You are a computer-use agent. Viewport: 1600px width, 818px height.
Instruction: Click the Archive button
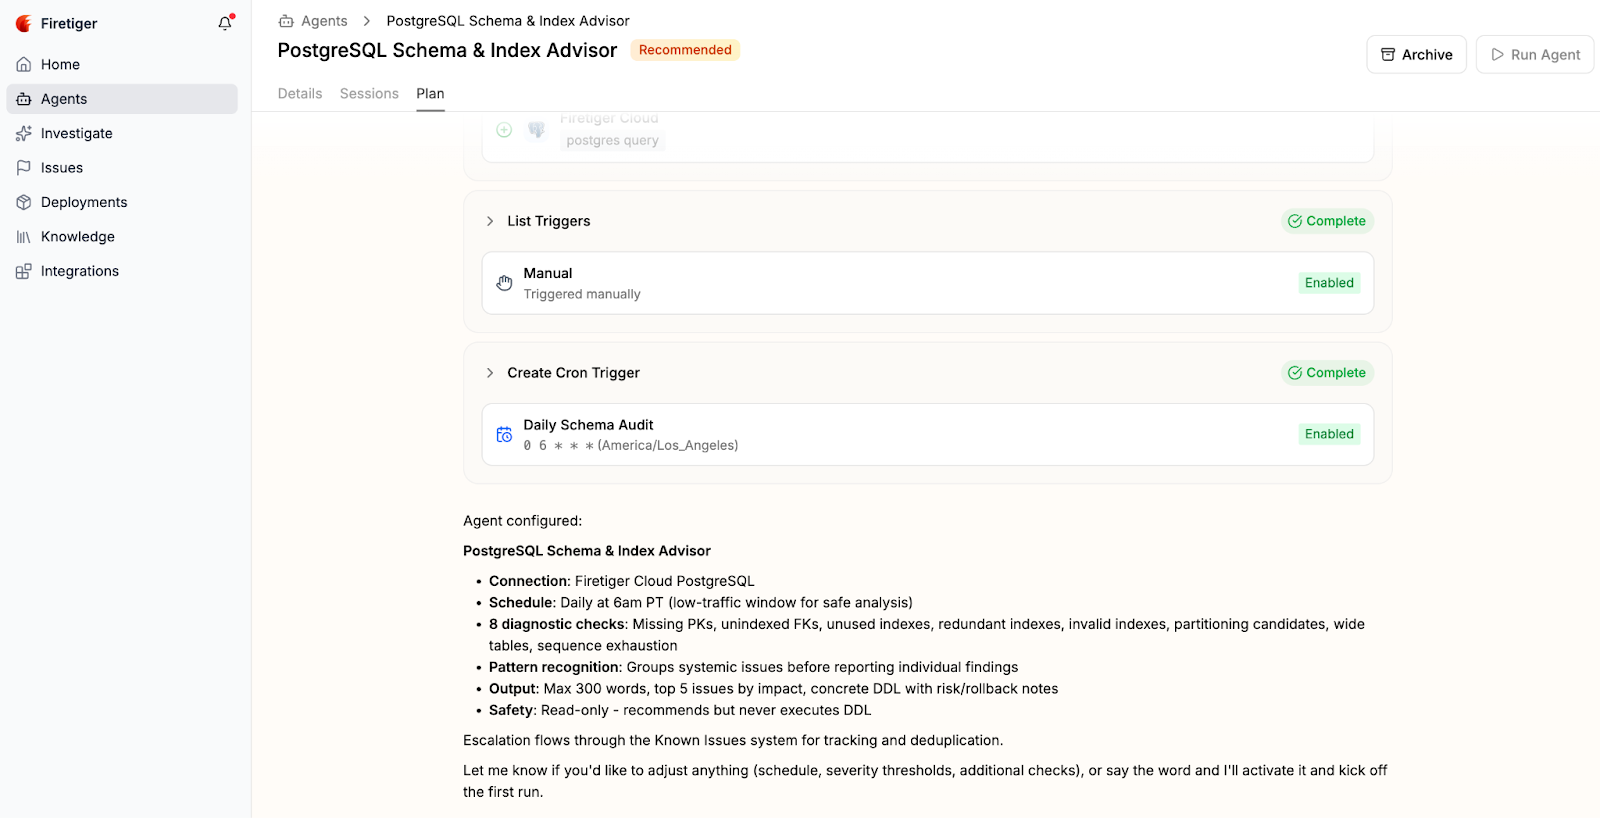pyautogui.click(x=1416, y=55)
